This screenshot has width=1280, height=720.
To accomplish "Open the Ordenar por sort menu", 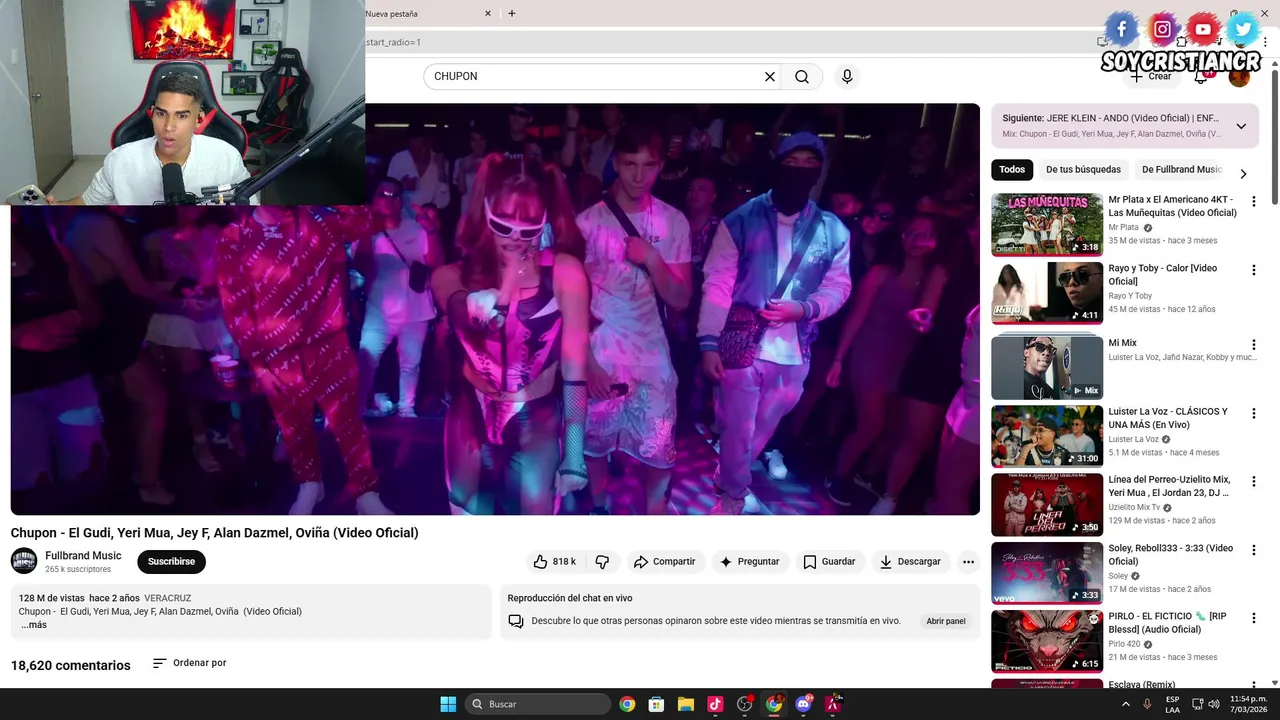I will pos(189,663).
